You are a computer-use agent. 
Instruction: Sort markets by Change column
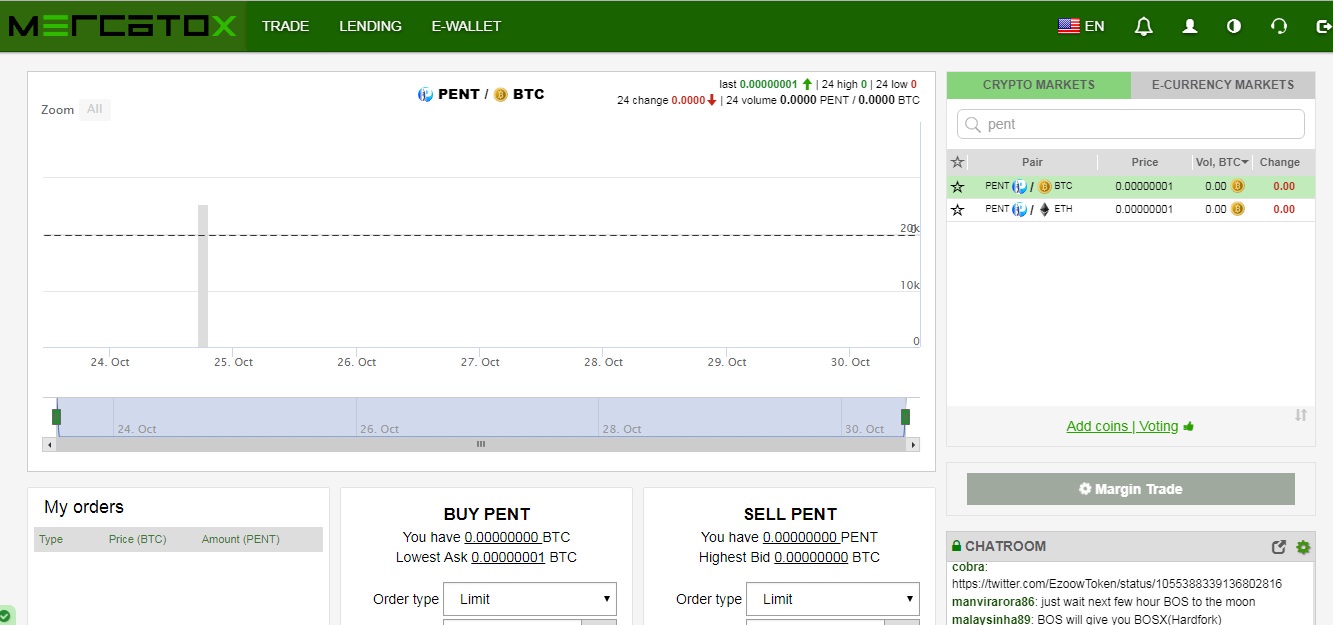pyautogui.click(x=1280, y=162)
